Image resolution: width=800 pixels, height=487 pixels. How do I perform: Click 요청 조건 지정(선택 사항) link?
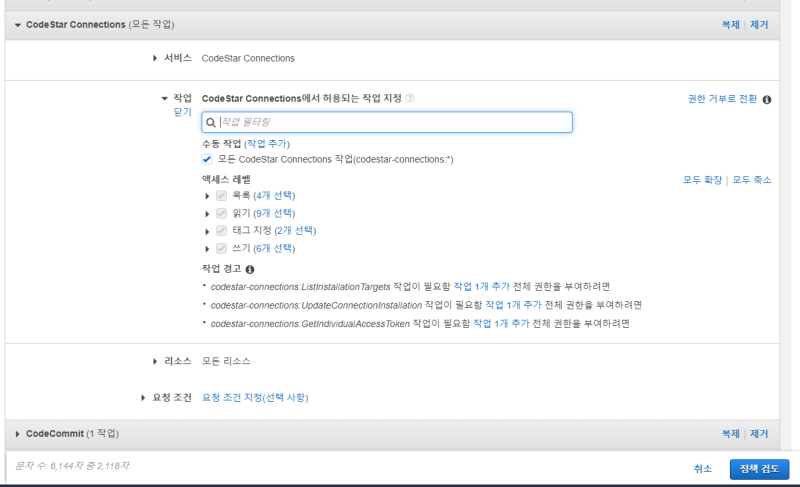(255, 397)
